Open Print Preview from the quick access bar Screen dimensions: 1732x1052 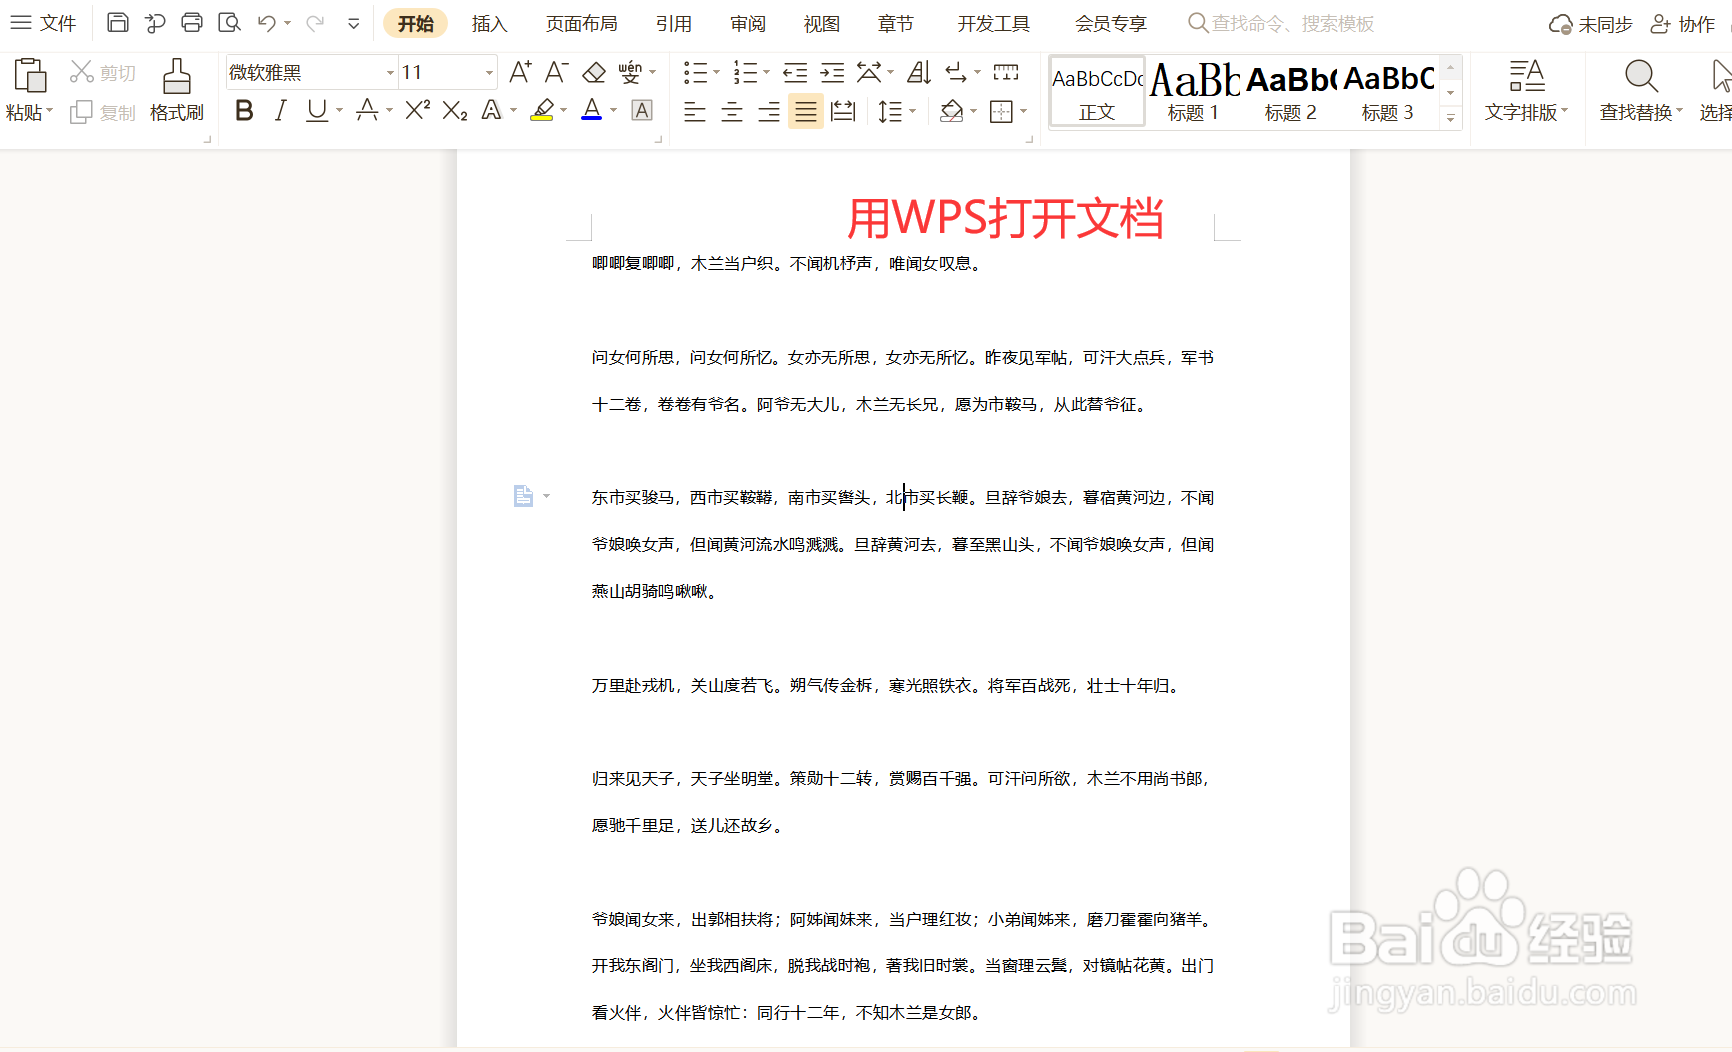tap(229, 23)
